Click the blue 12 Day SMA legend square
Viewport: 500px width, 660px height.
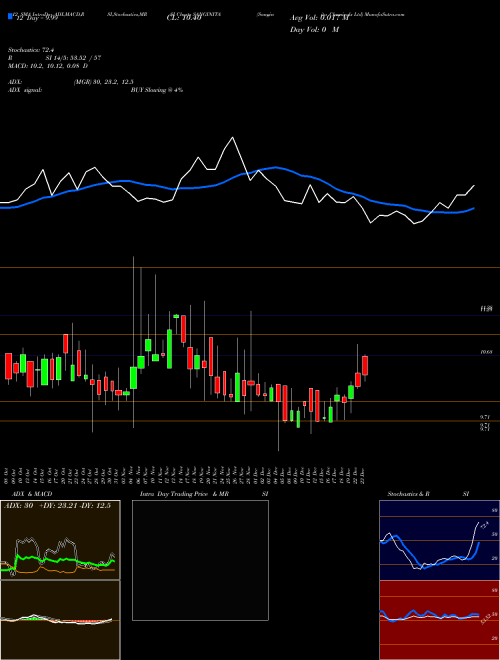[x=11, y=17]
